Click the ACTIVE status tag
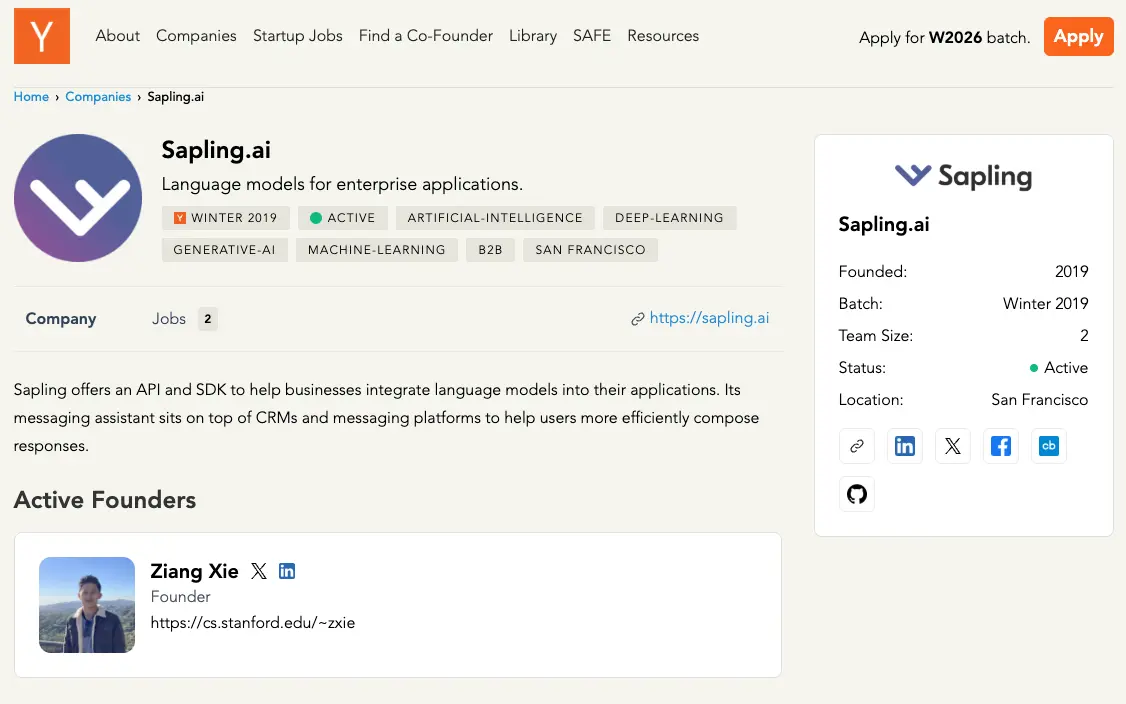 pyautogui.click(x=343, y=218)
